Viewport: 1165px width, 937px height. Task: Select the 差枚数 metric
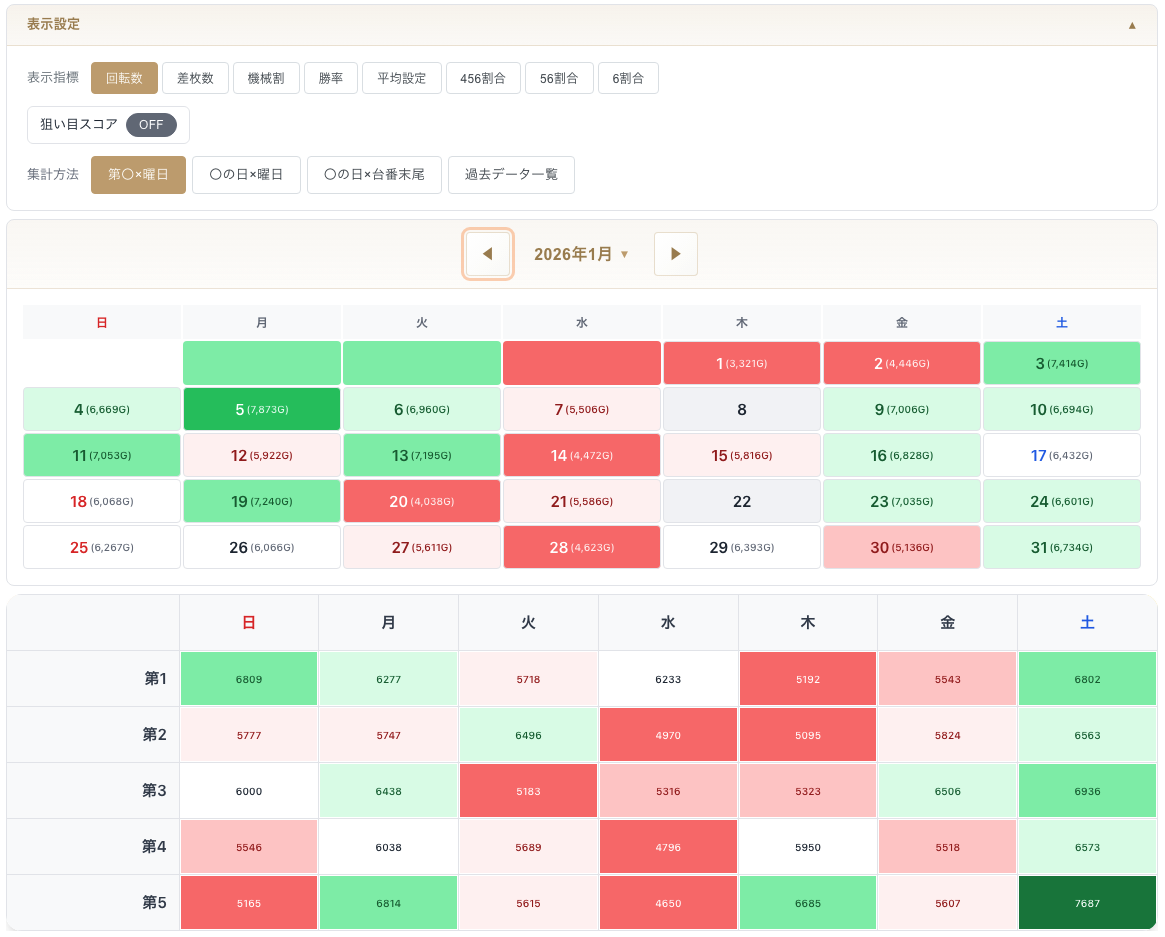coord(195,78)
